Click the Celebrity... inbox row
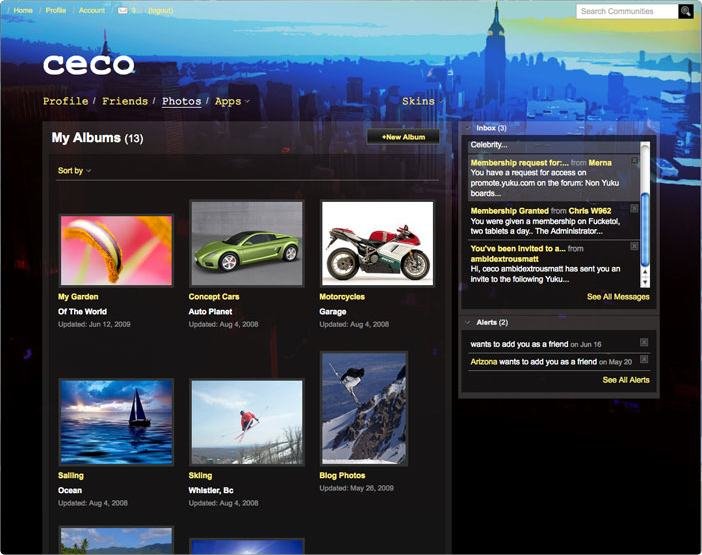This screenshot has height=555, width=702. [x=554, y=145]
